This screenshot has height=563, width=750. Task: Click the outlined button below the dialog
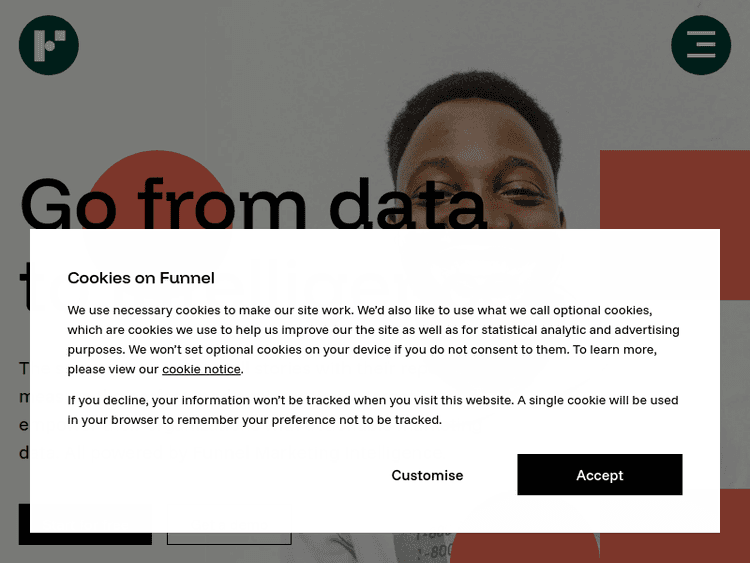point(229,539)
